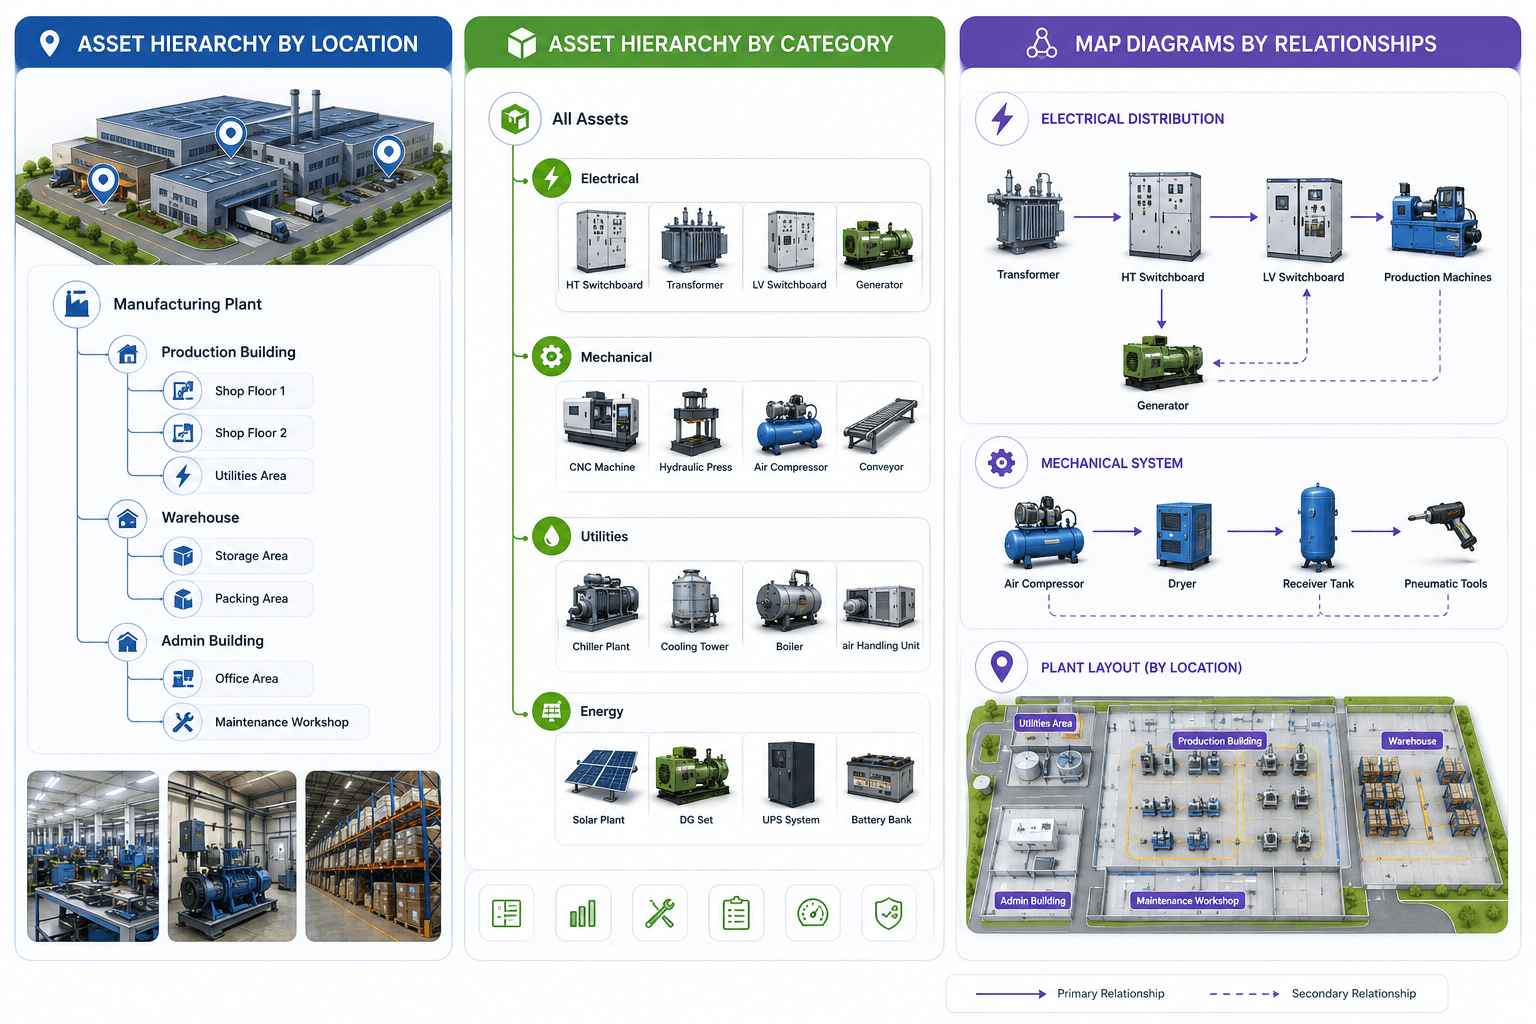
Task: Select the Energy category solar icon
Action: pyautogui.click(x=551, y=711)
